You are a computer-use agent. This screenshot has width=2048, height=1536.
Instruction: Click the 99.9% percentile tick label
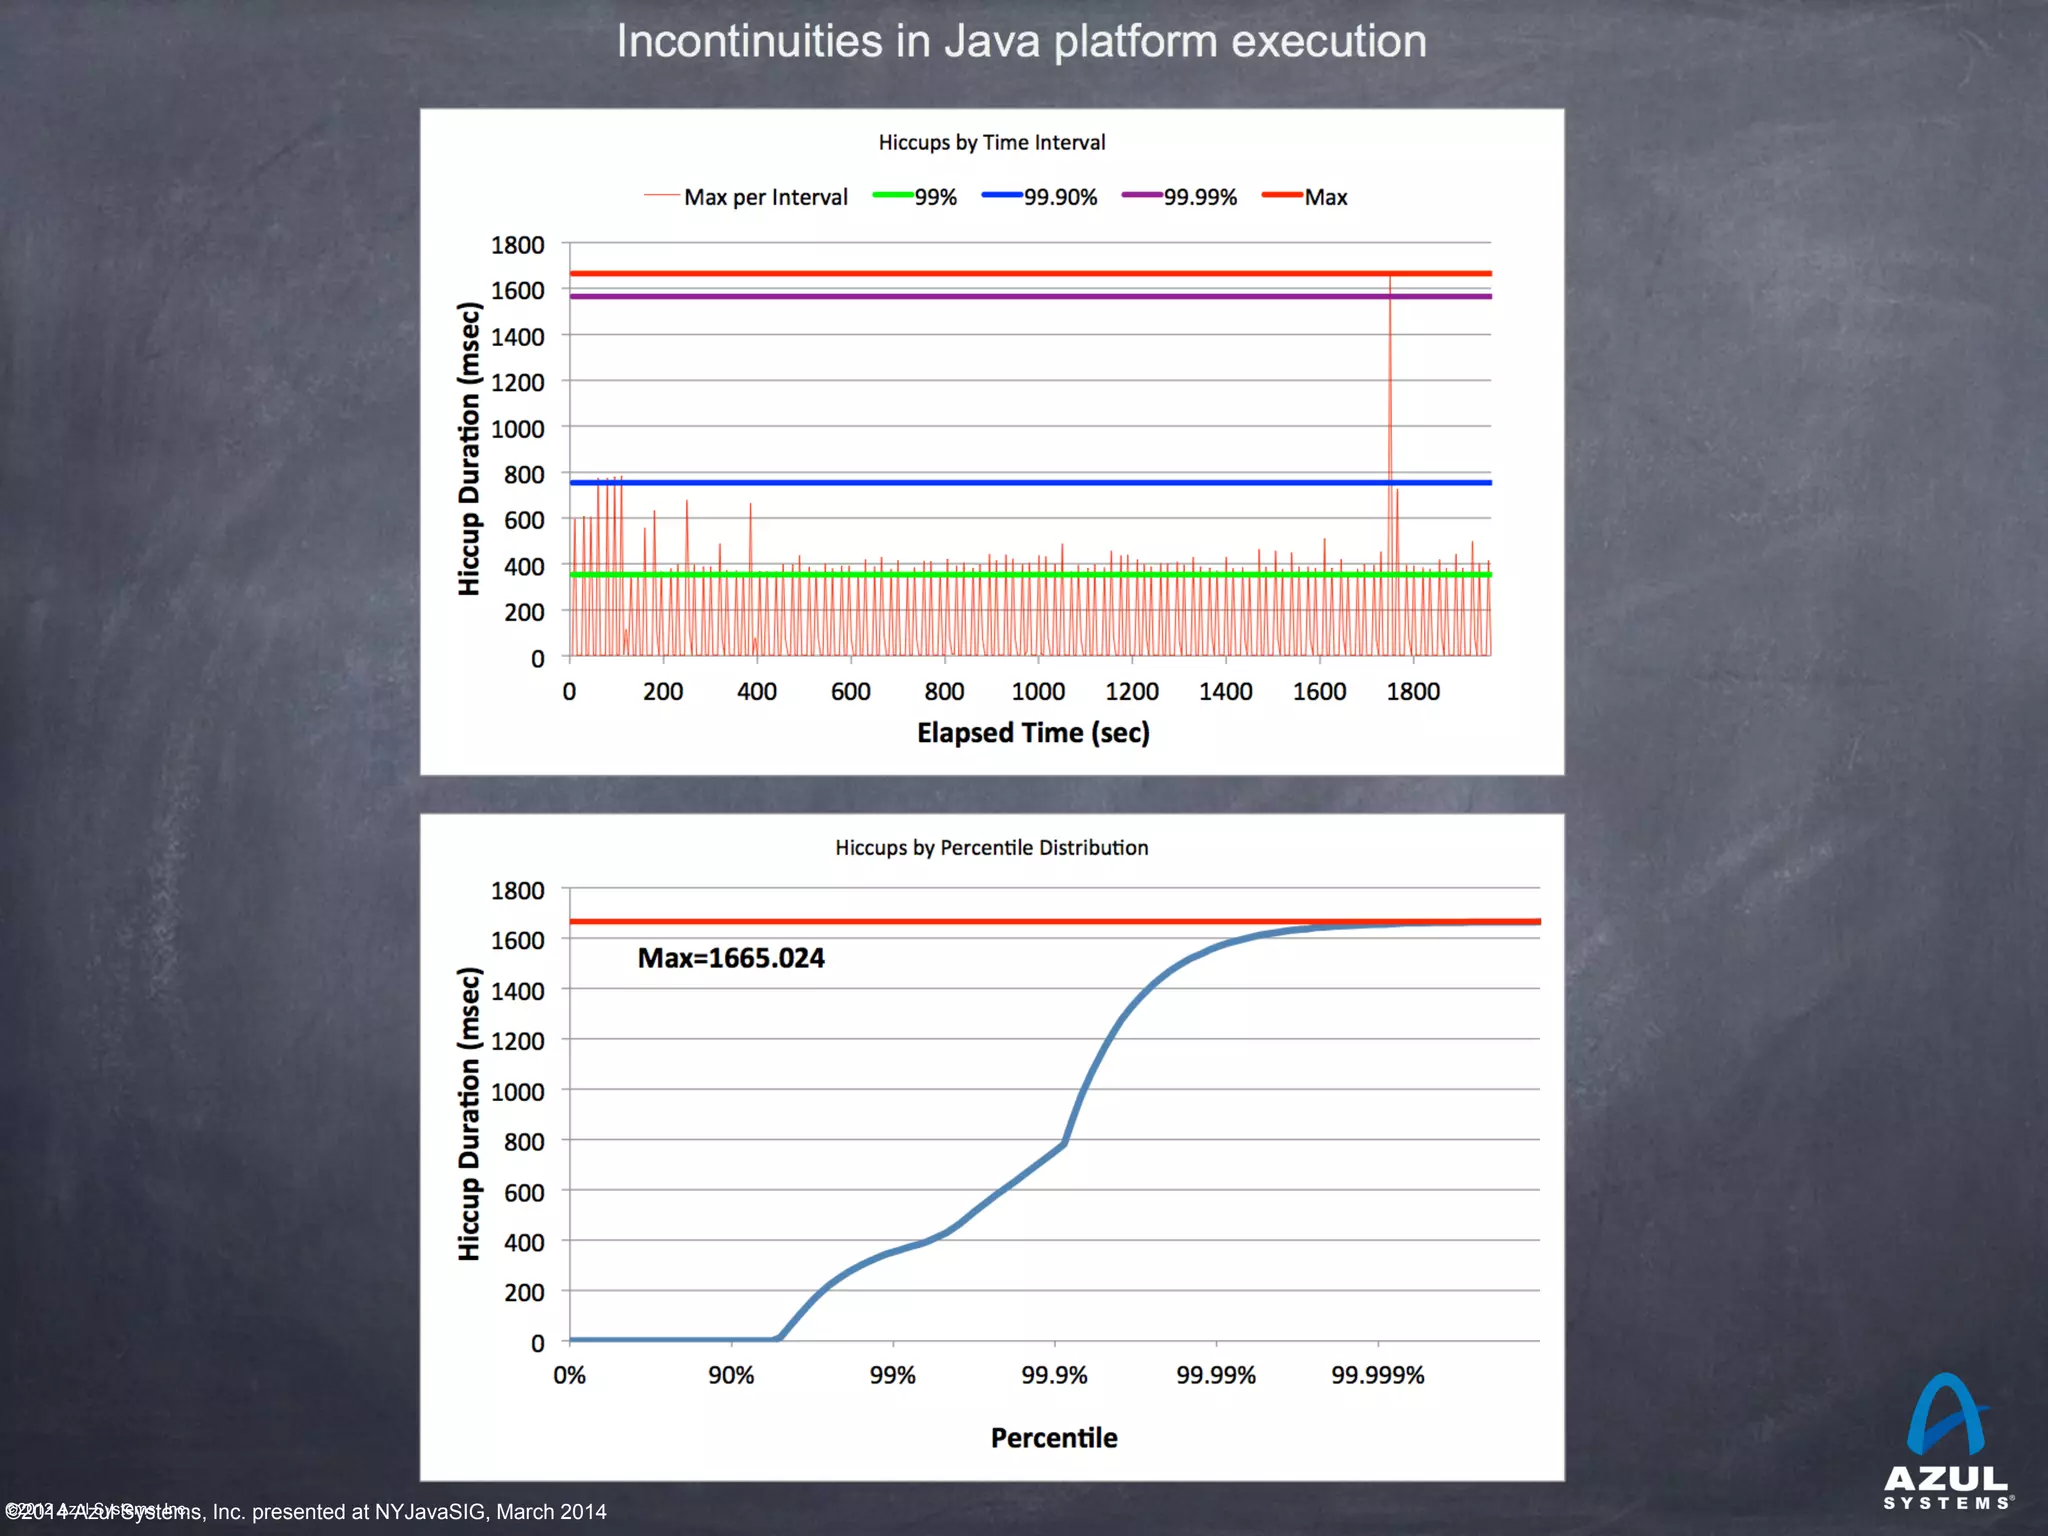(x=1054, y=1376)
